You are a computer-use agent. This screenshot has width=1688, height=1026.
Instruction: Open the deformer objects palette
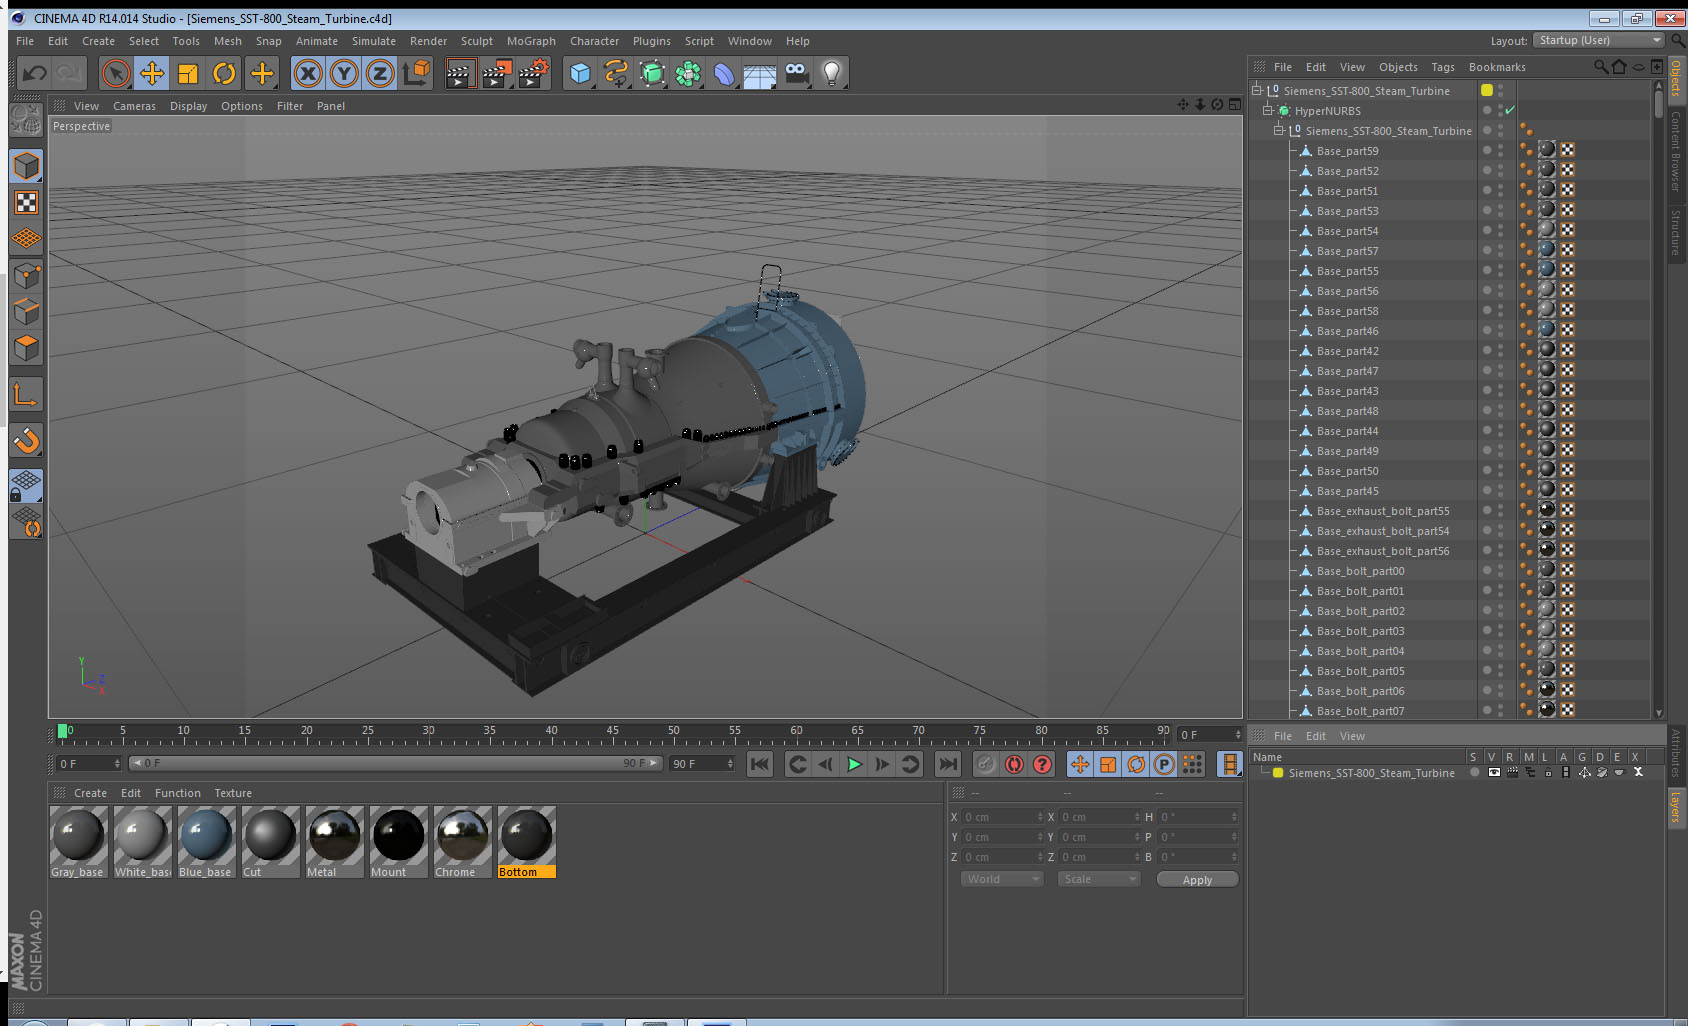point(724,73)
